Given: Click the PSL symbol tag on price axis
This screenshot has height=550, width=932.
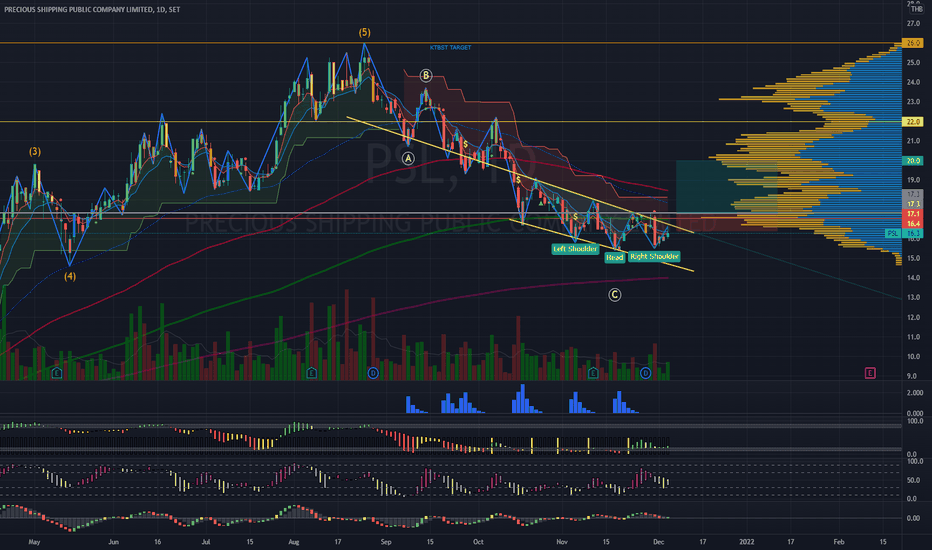Looking at the screenshot, I should 893,234.
